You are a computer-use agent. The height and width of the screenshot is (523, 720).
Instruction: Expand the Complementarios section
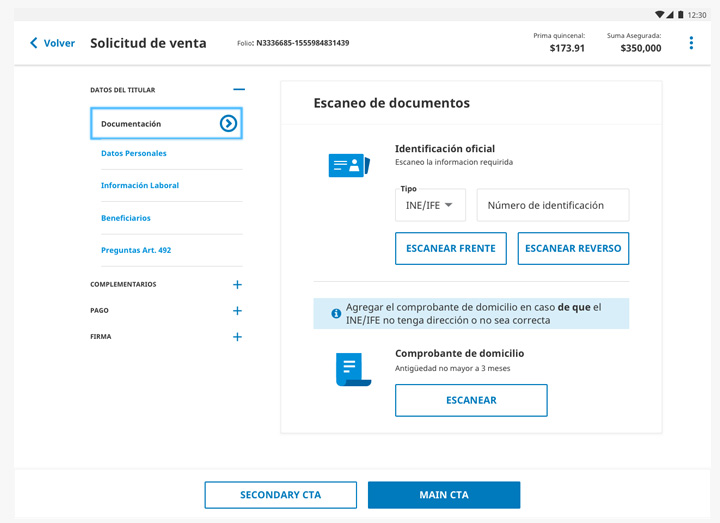point(237,285)
